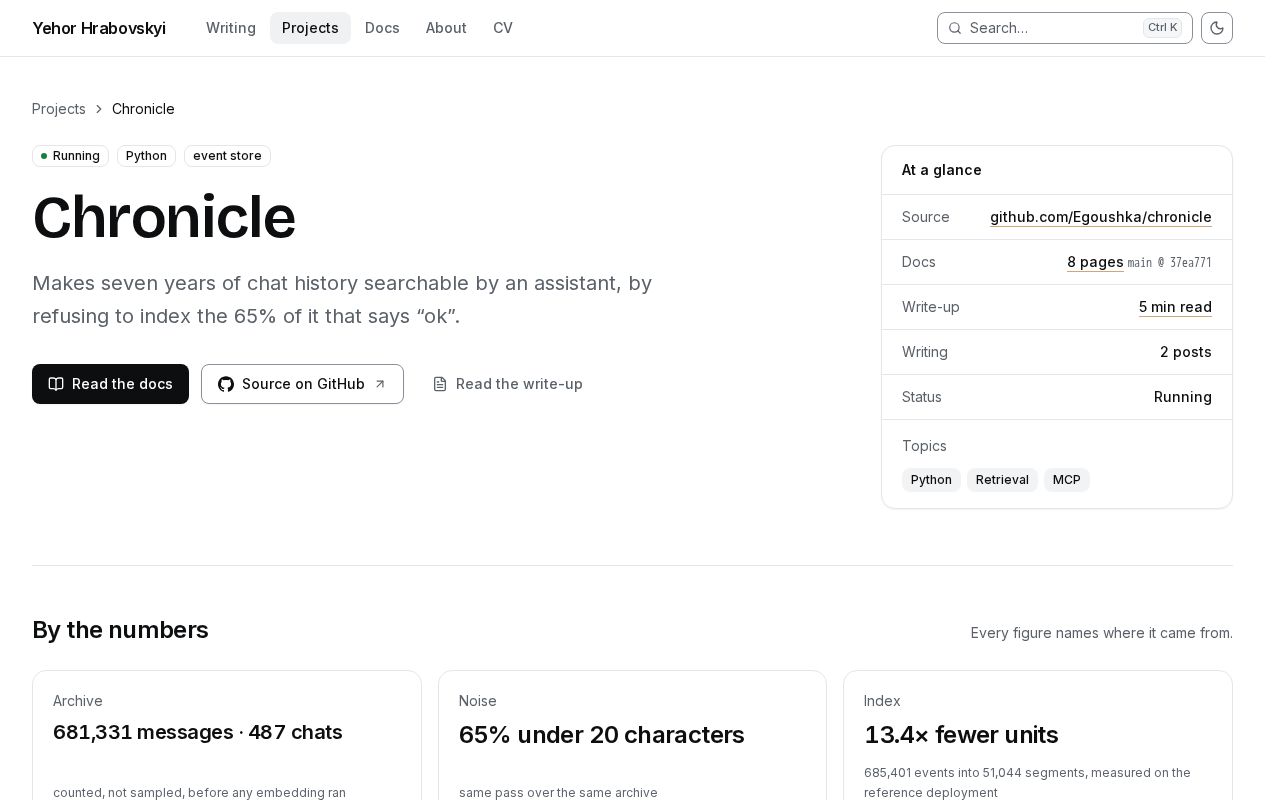Click Chronicle in the breadcrumb
This screenshot has width=1280, height=800.
click(x=143, y=109)
